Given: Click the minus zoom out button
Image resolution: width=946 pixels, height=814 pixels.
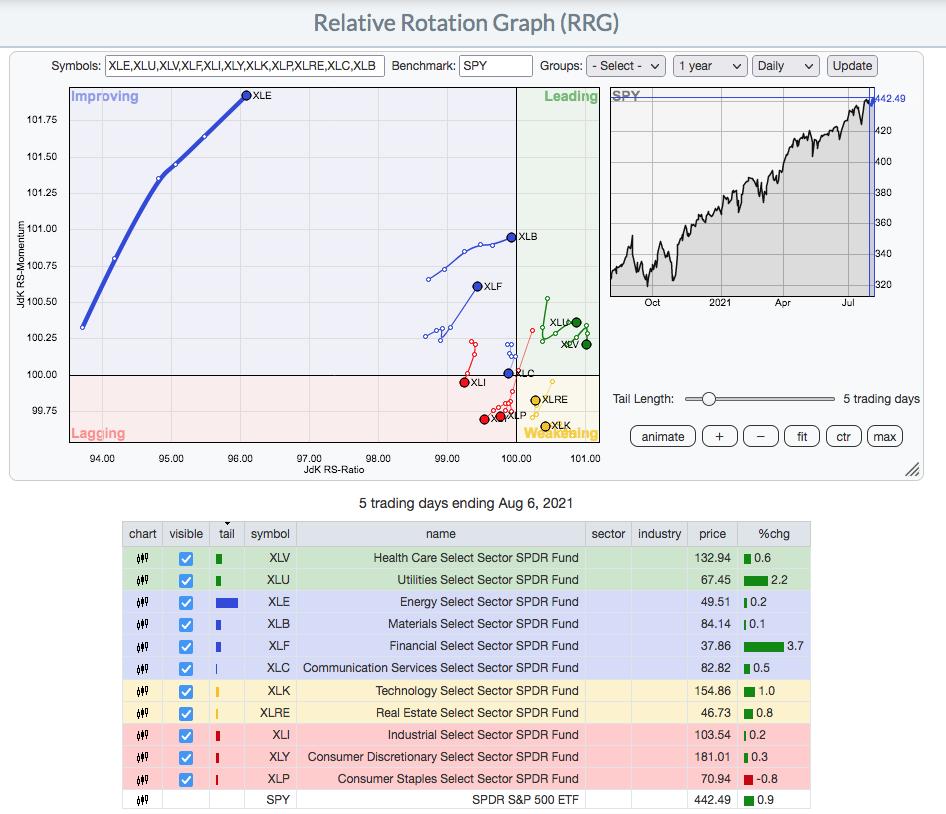Looking at the screenshot, I should pos(760,437).
